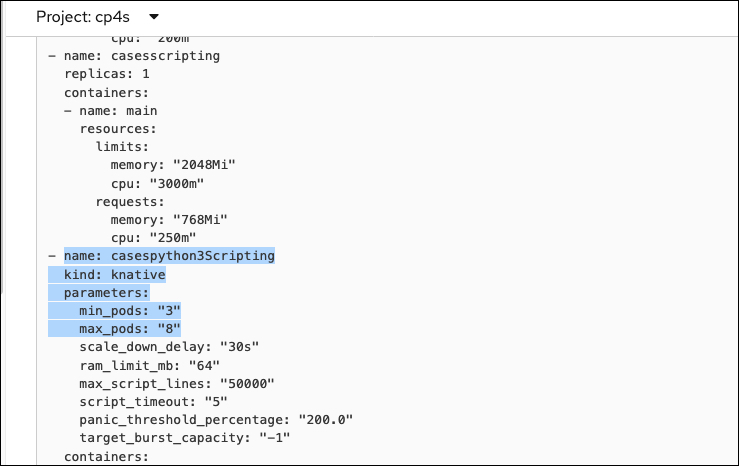Click the memory "2048Mi" value
The height and width of the screenshot is (466, 739).
[x=203, y=164]
